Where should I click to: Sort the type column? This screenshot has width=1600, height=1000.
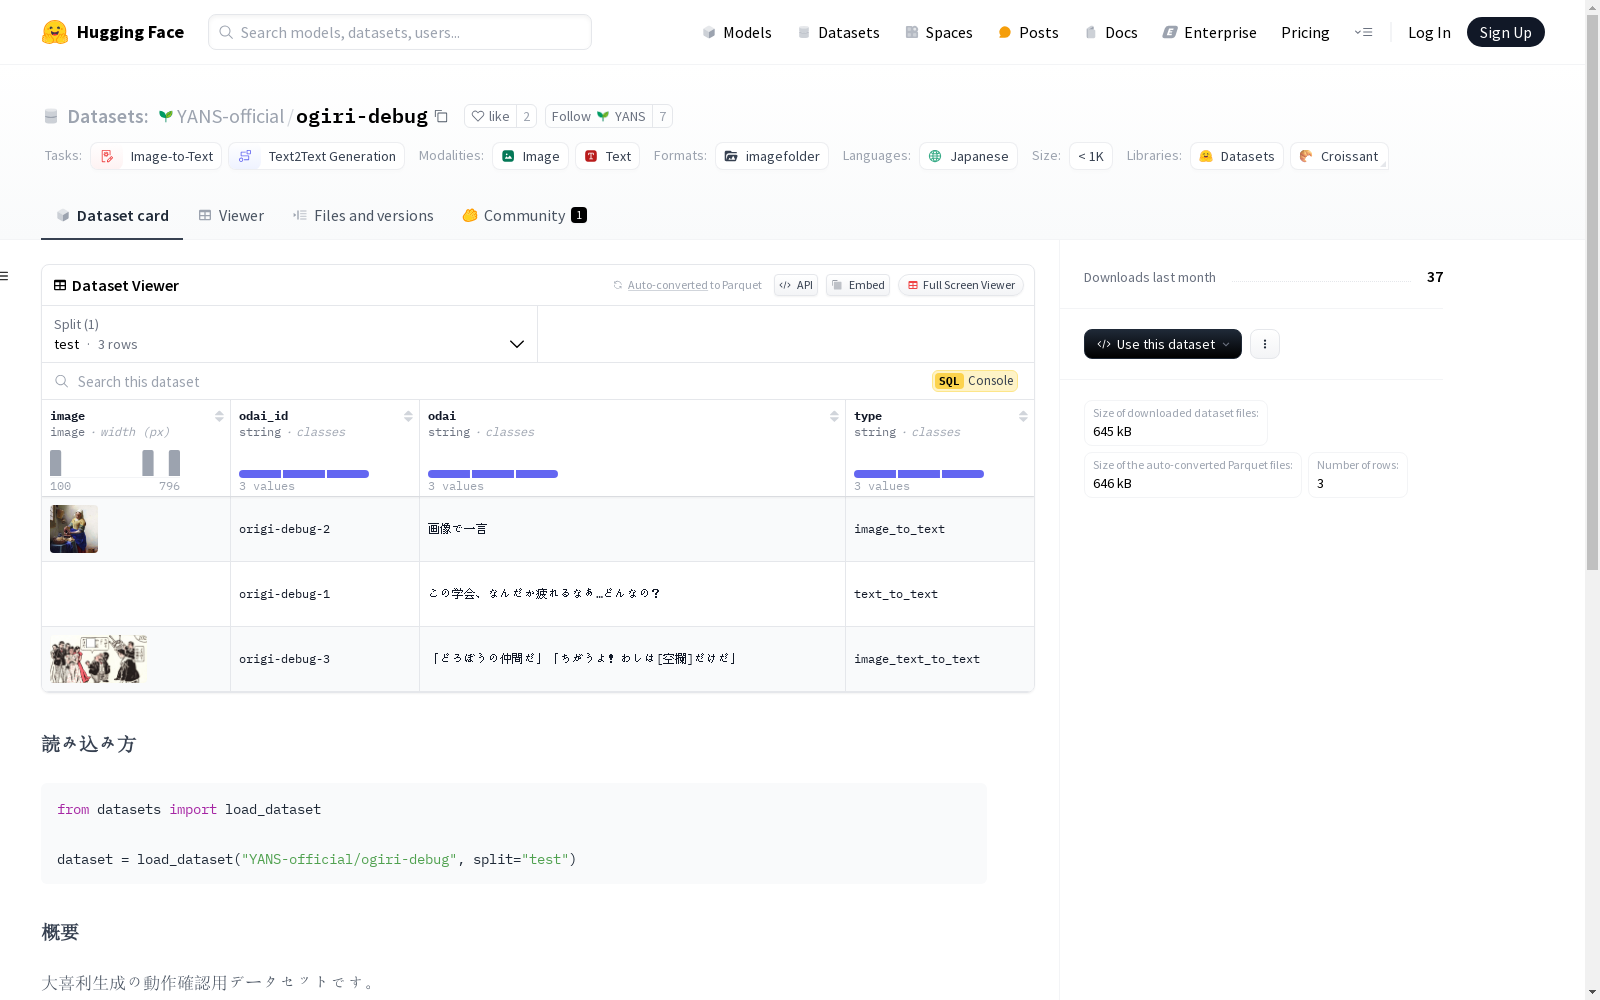1023,416
